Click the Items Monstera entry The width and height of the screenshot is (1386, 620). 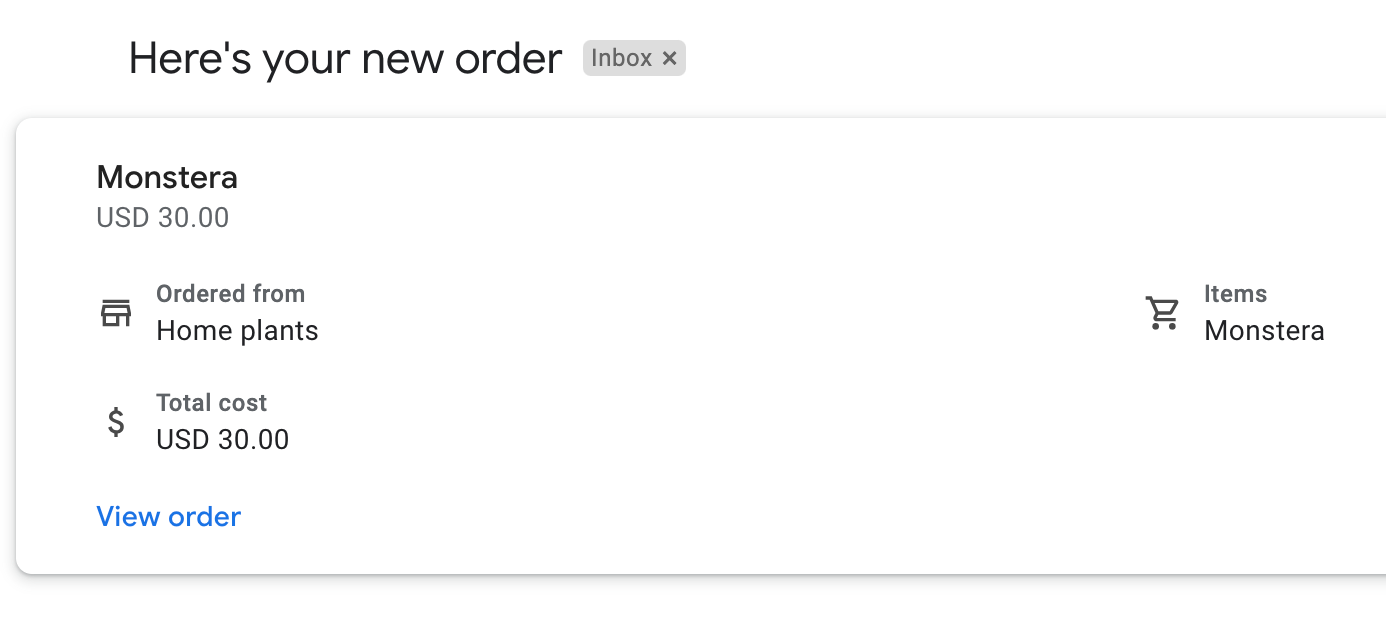[x=1264, y=330]
